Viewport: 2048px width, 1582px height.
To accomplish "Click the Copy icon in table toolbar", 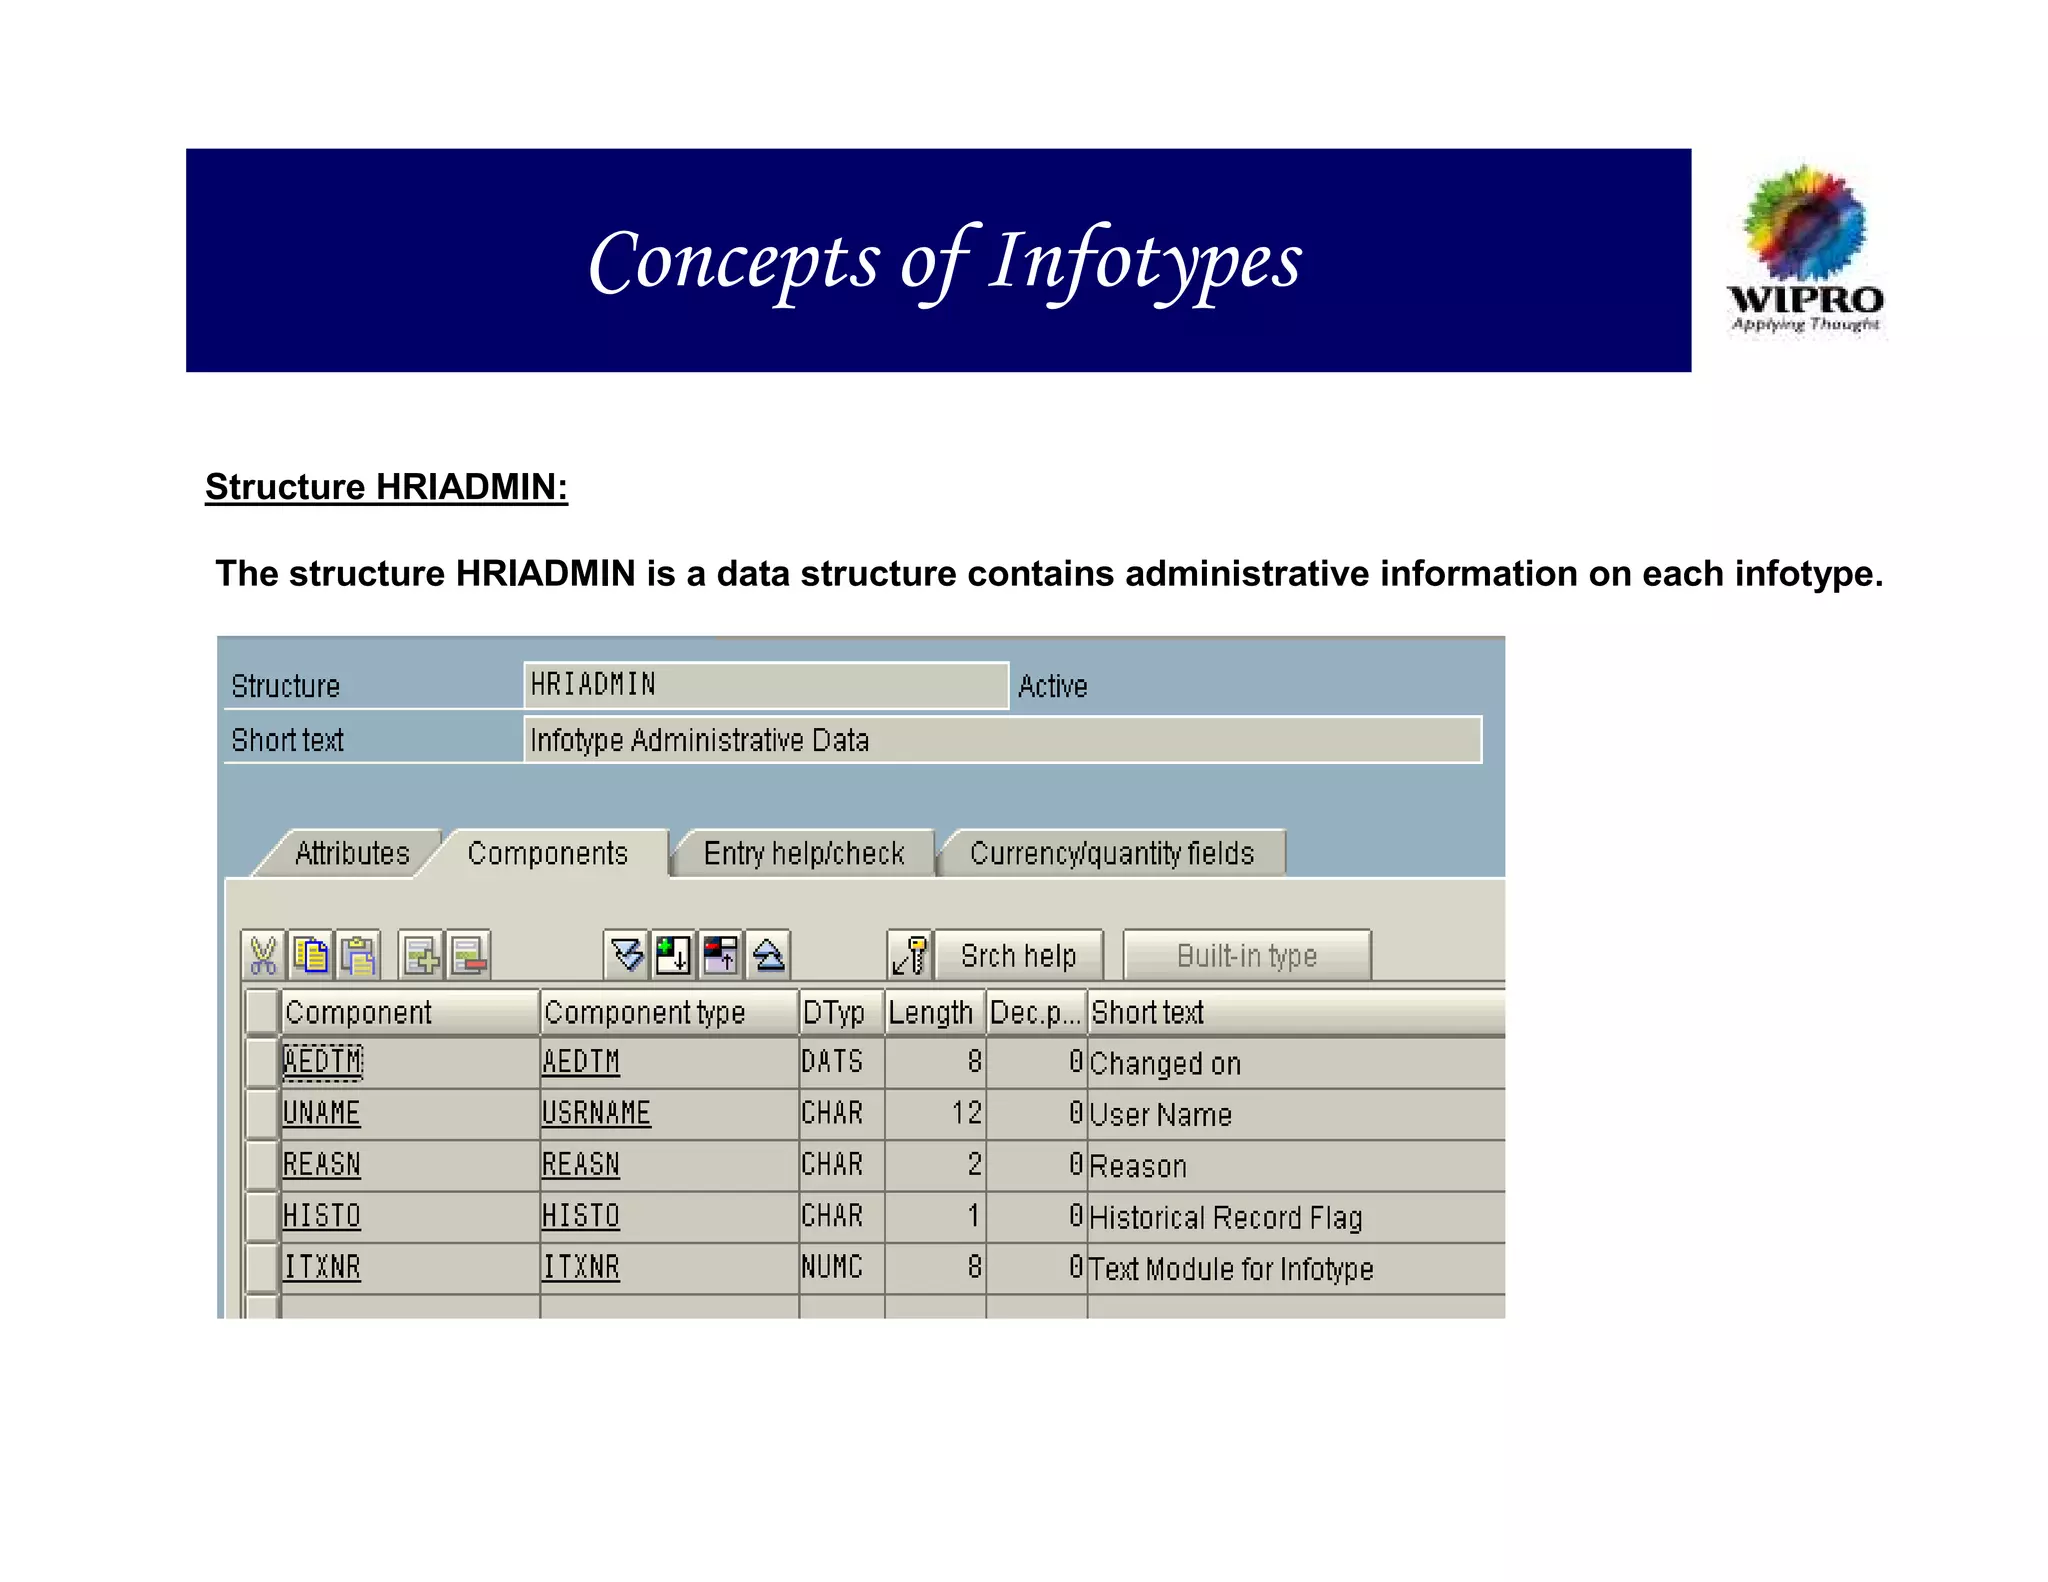I will click(x=311, y=955).
